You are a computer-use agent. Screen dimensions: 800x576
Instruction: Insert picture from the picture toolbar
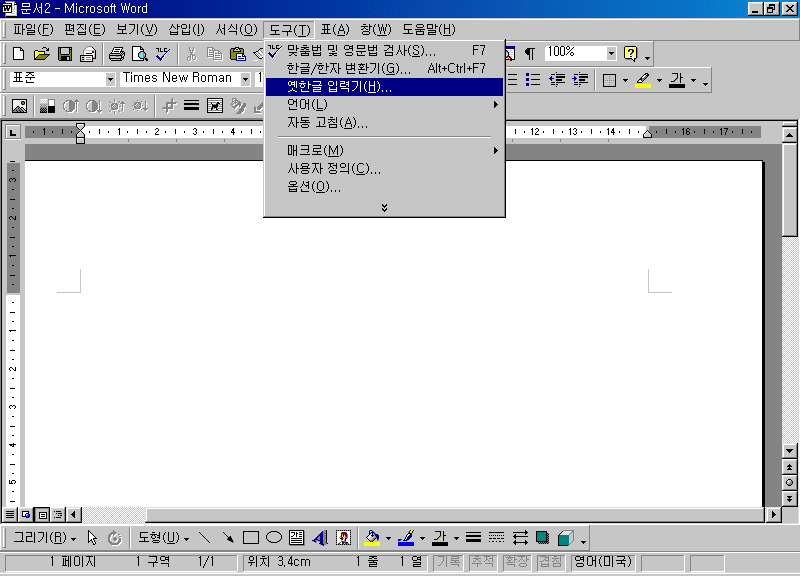tap(19, 106)
